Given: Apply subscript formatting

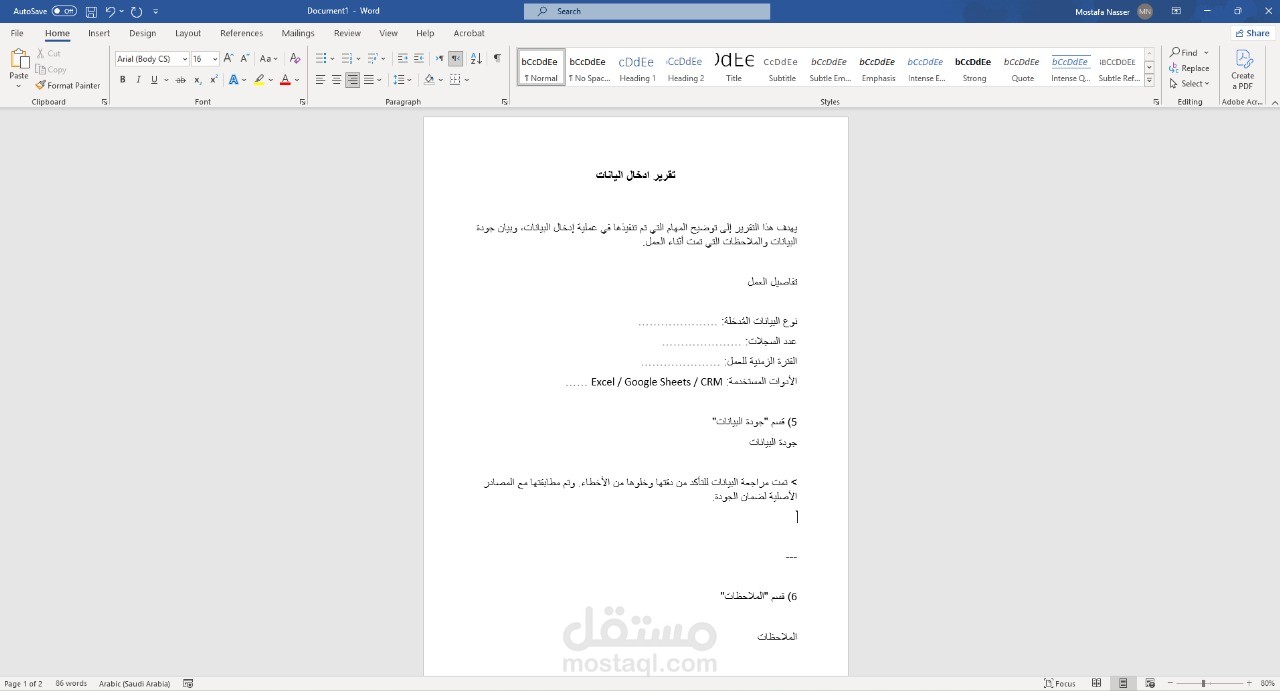Looking at the screenshot, I should point(198,80).
